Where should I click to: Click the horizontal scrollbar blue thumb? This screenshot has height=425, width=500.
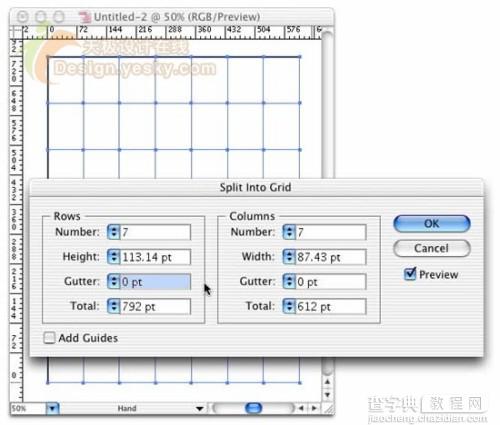(253, 408)
